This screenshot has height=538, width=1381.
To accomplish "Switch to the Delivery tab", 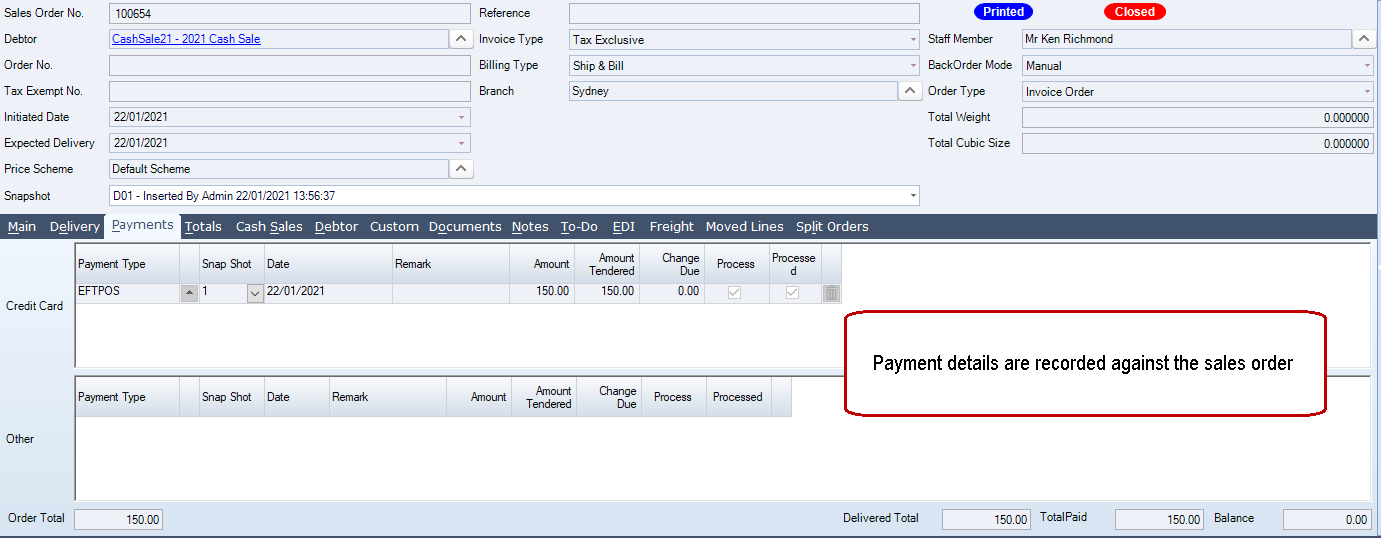I will click(75, 227).
